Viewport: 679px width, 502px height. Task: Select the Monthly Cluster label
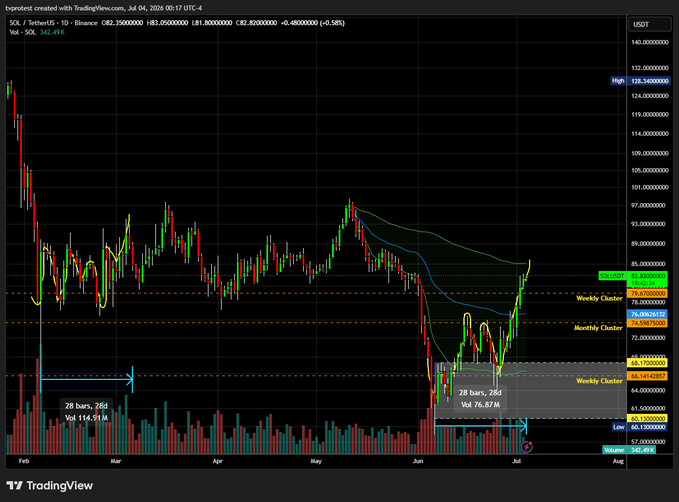tap(598, 328)
